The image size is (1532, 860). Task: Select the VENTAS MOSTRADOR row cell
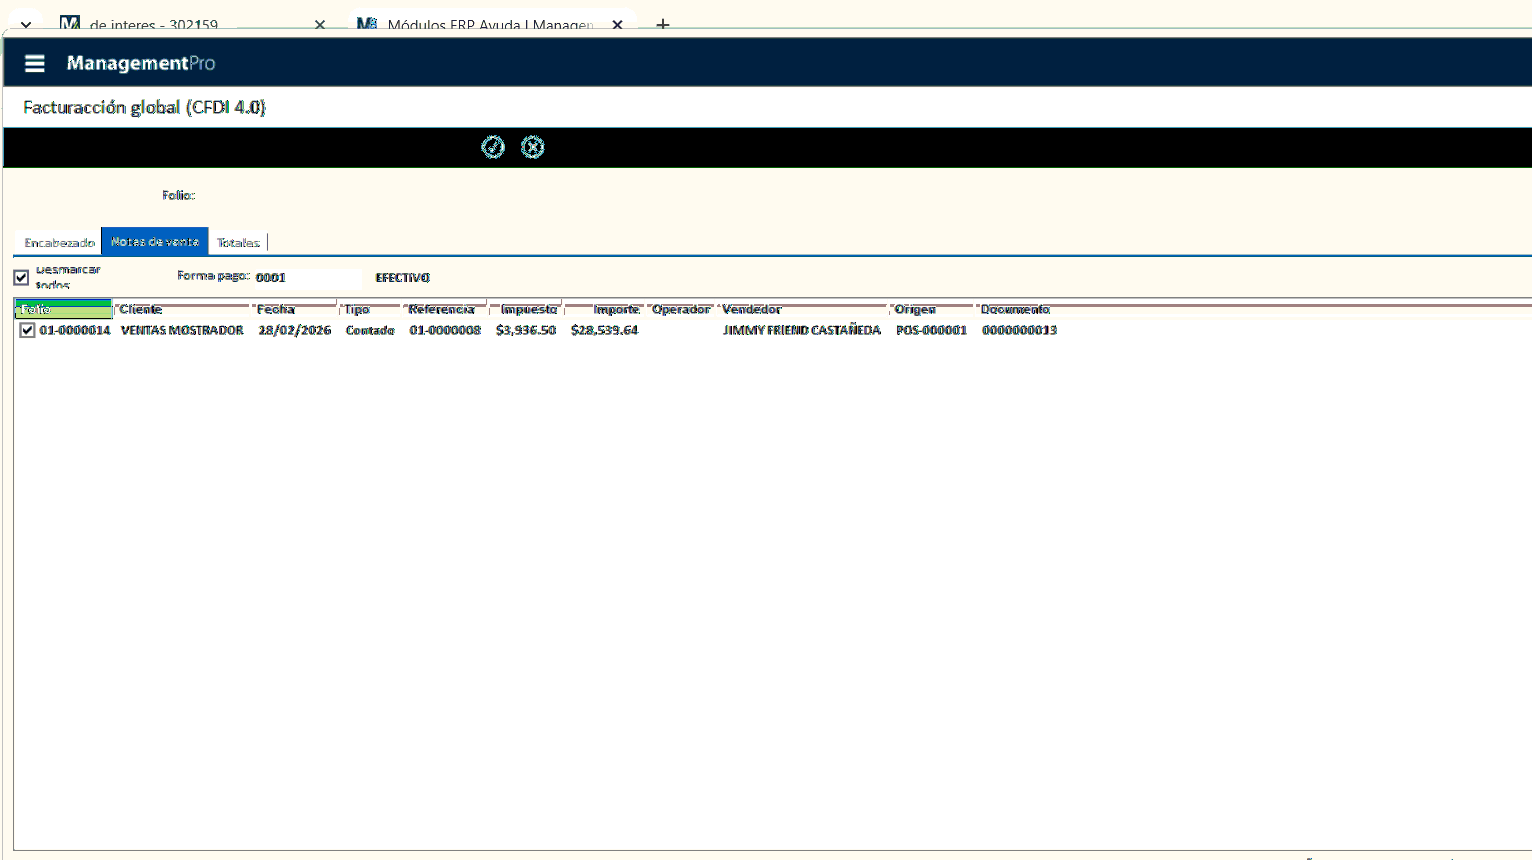(x=182, y=330)
